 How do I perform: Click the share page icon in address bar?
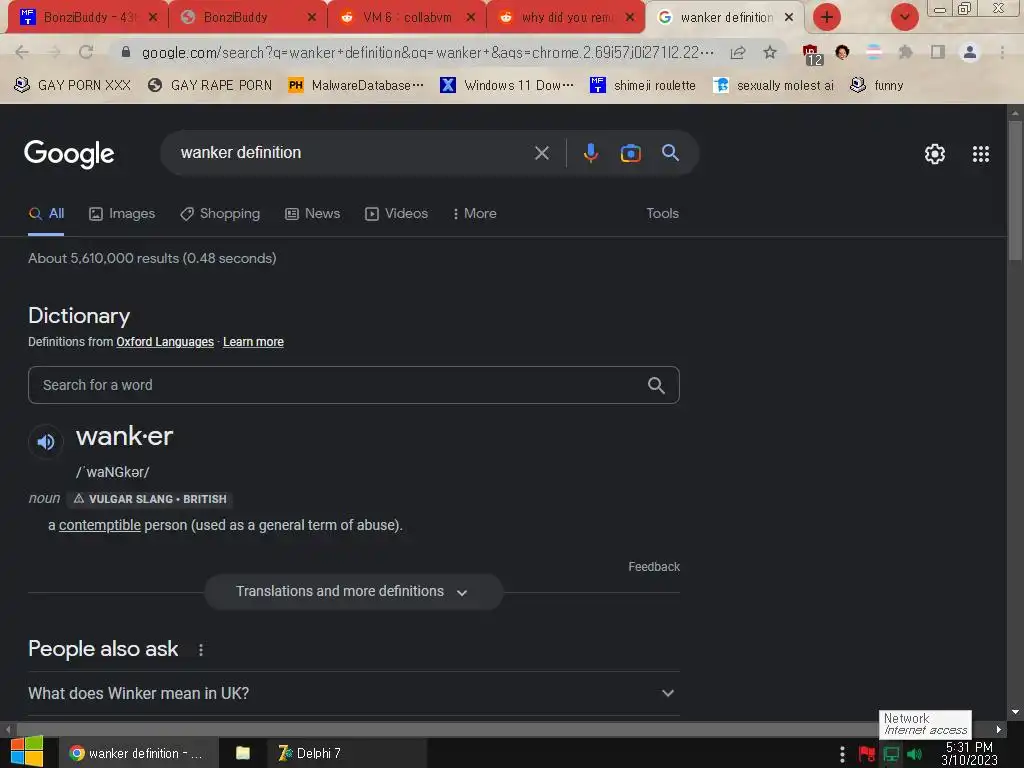(x=738, y=52)
